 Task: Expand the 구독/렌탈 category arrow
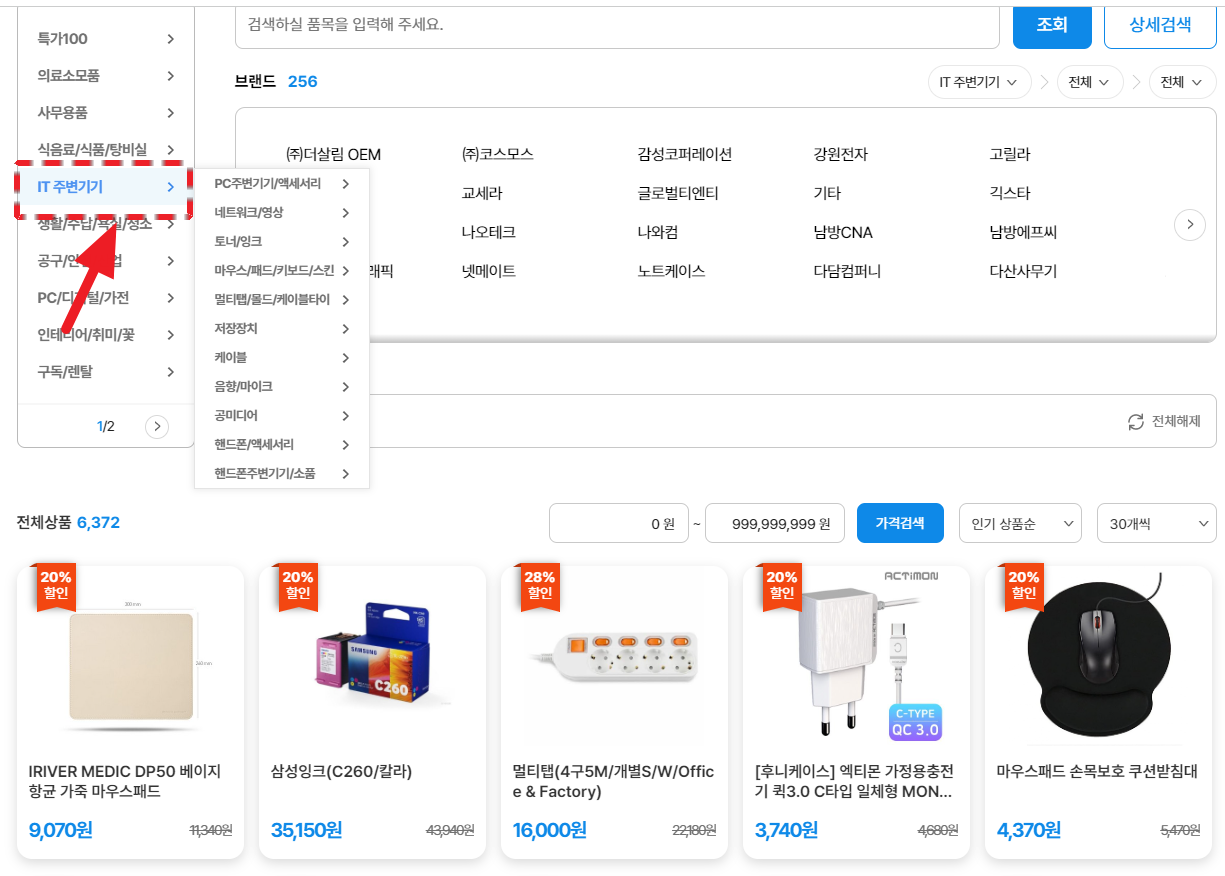(171, 372)
